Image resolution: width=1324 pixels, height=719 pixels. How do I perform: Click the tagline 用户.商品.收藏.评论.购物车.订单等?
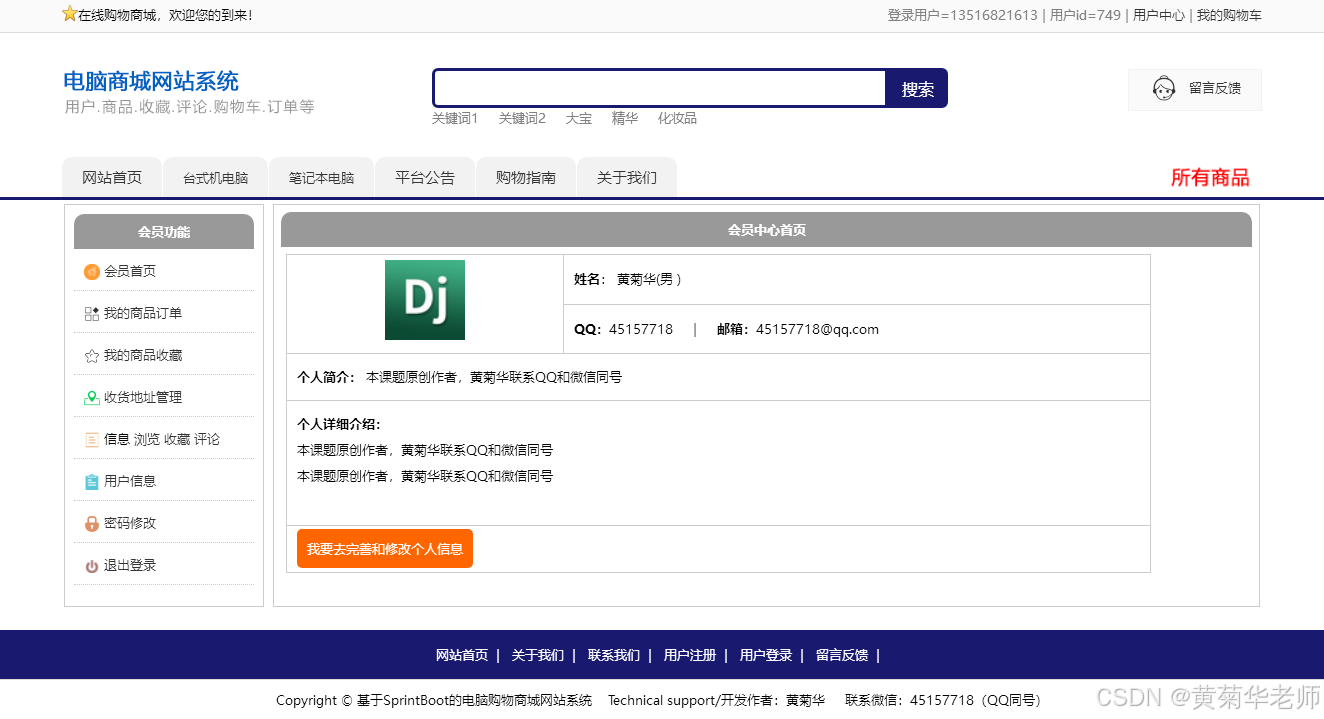click(x=189, y=107)
